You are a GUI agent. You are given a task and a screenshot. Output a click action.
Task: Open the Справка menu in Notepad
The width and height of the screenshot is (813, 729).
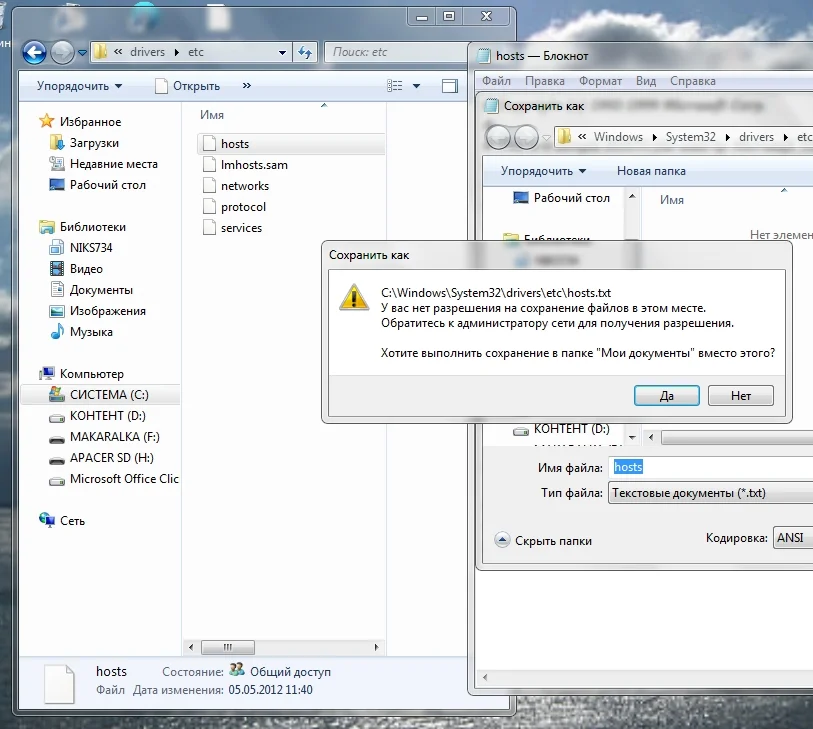pos(692,81)
